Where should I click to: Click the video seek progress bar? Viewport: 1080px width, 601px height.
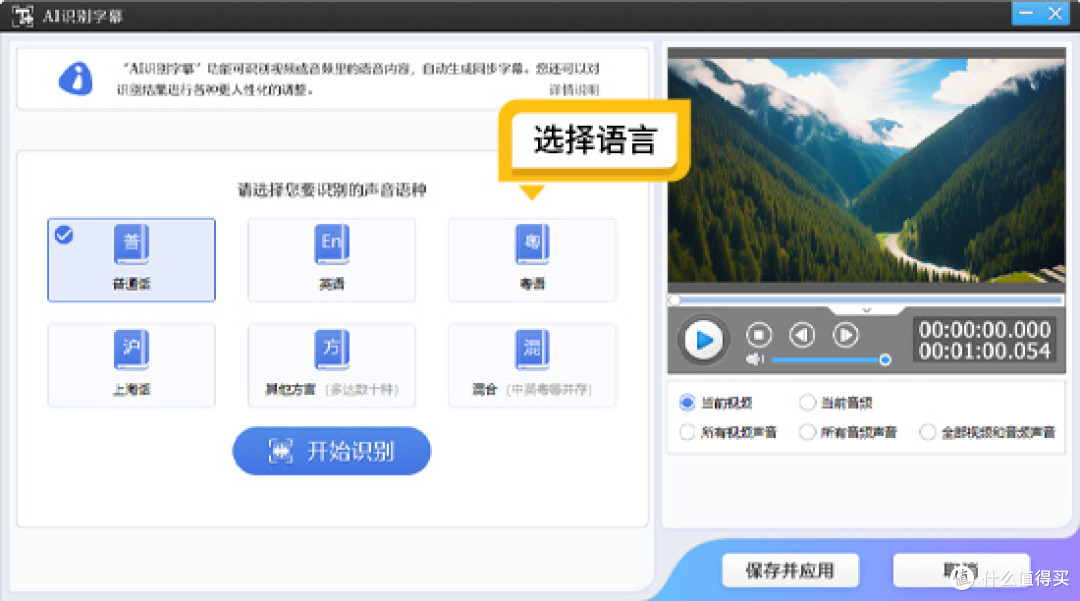coord(866,300)
